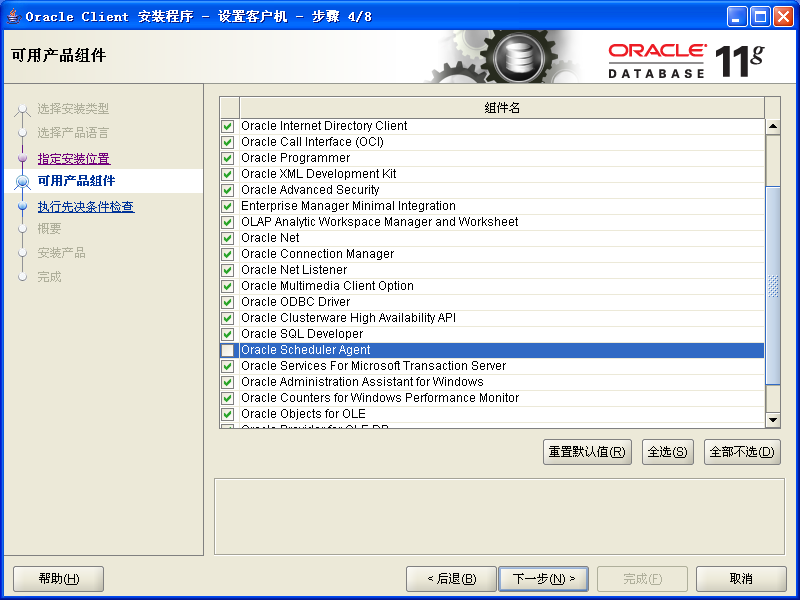Uncheck the Oracle SQL Developer checkbox
800x600 pixels.
pos(228,334)
